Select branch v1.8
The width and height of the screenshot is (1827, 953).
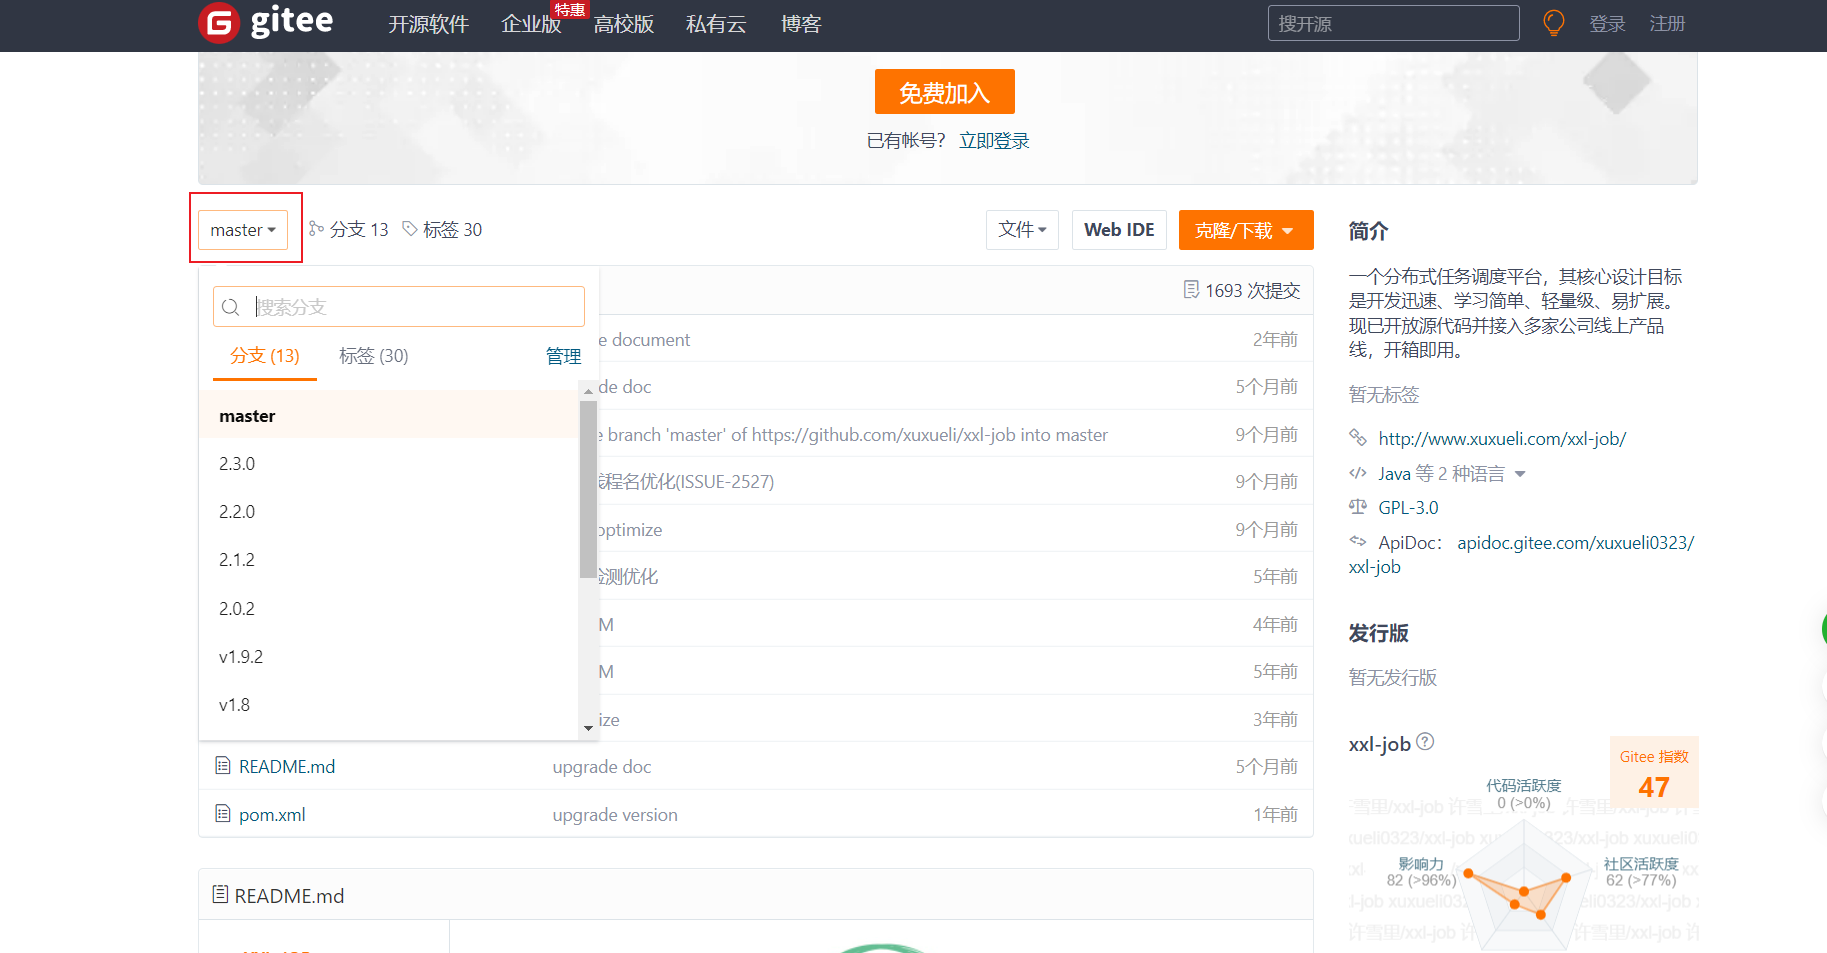coord(389,705)
